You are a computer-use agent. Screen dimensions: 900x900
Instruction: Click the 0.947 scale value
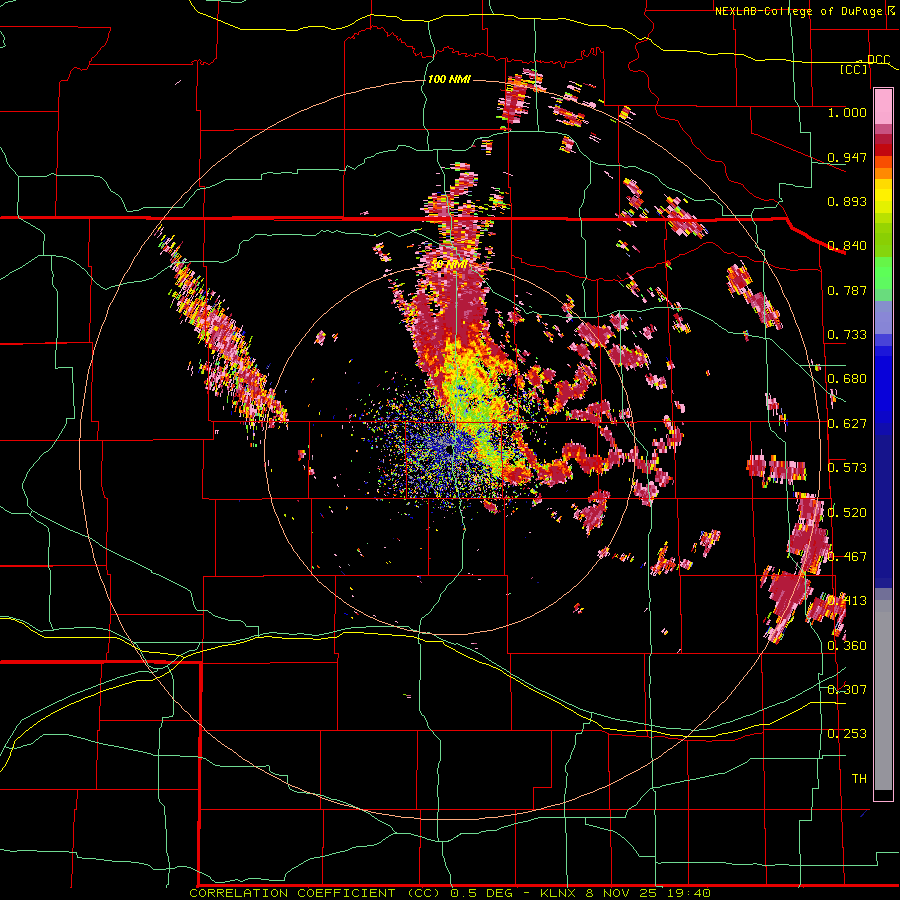[847, 157]
